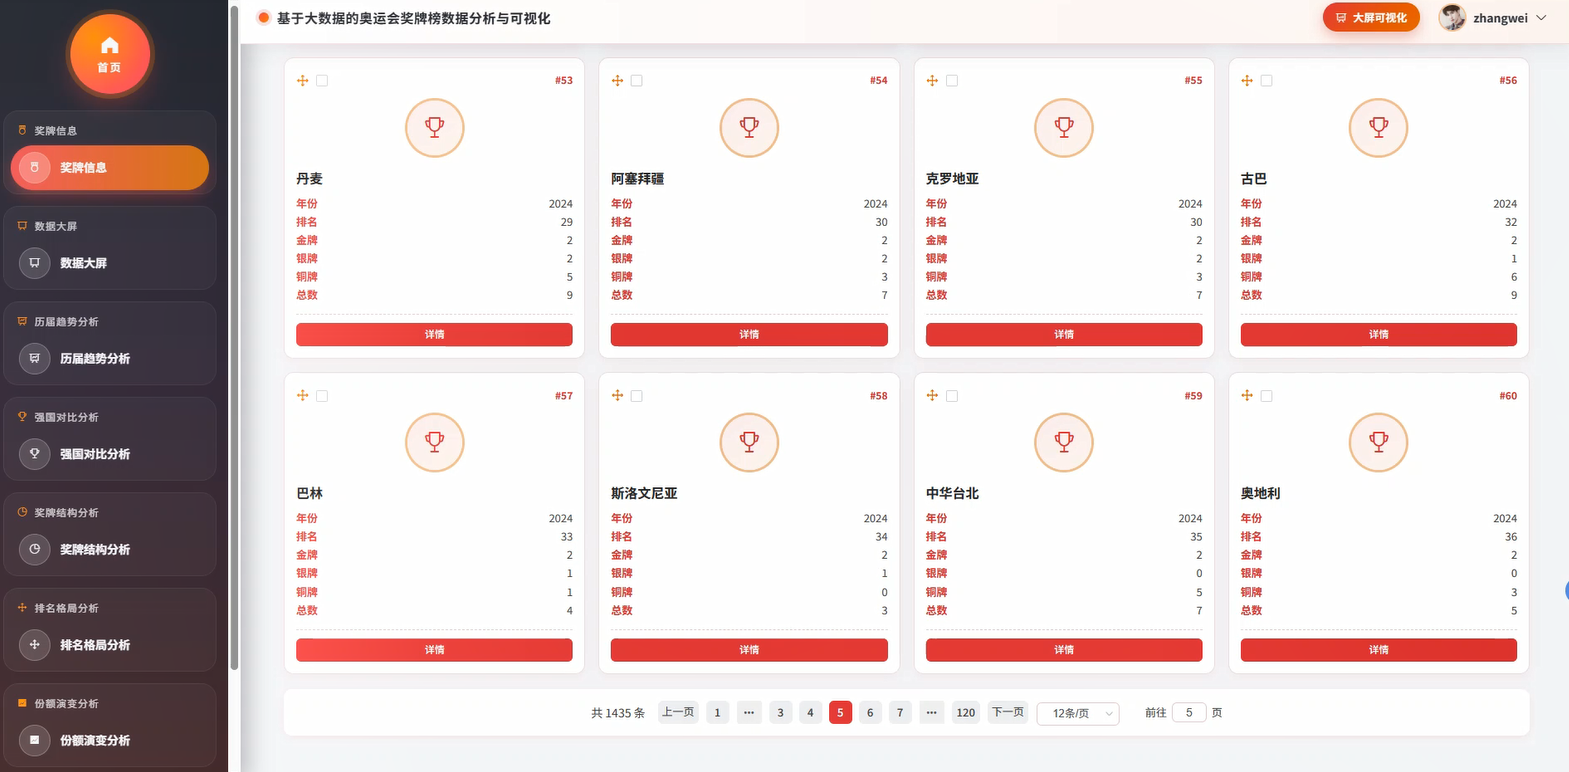Click the round icon beside 数据大屏 menu item

click(34, 263)
